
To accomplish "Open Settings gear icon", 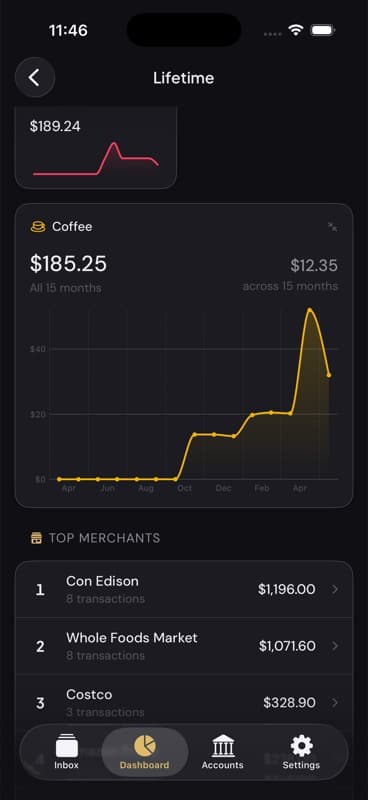I will [301, 752].
